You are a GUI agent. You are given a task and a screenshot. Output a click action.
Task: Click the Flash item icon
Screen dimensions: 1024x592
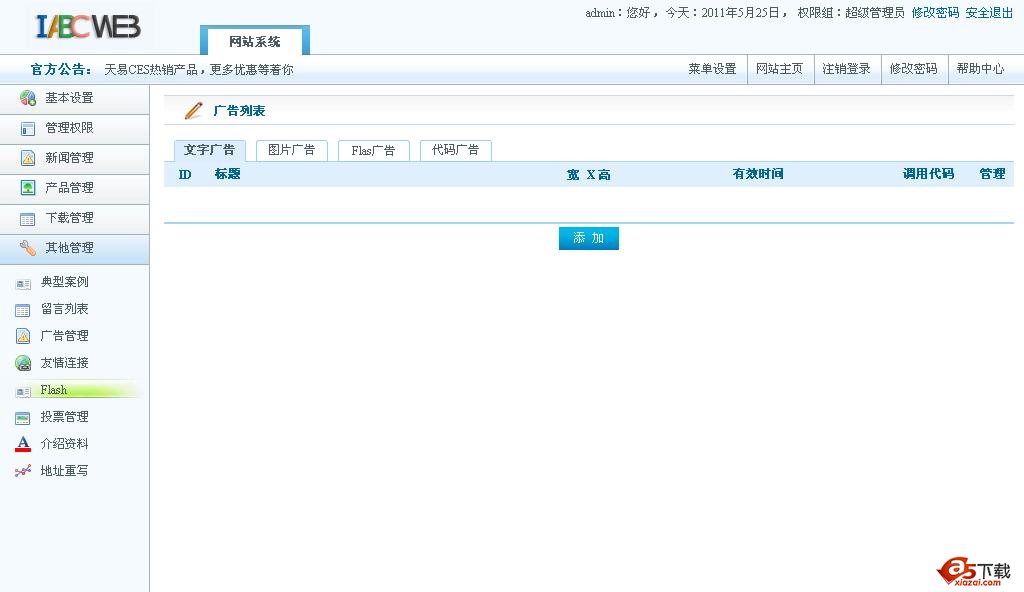[23, 391]
